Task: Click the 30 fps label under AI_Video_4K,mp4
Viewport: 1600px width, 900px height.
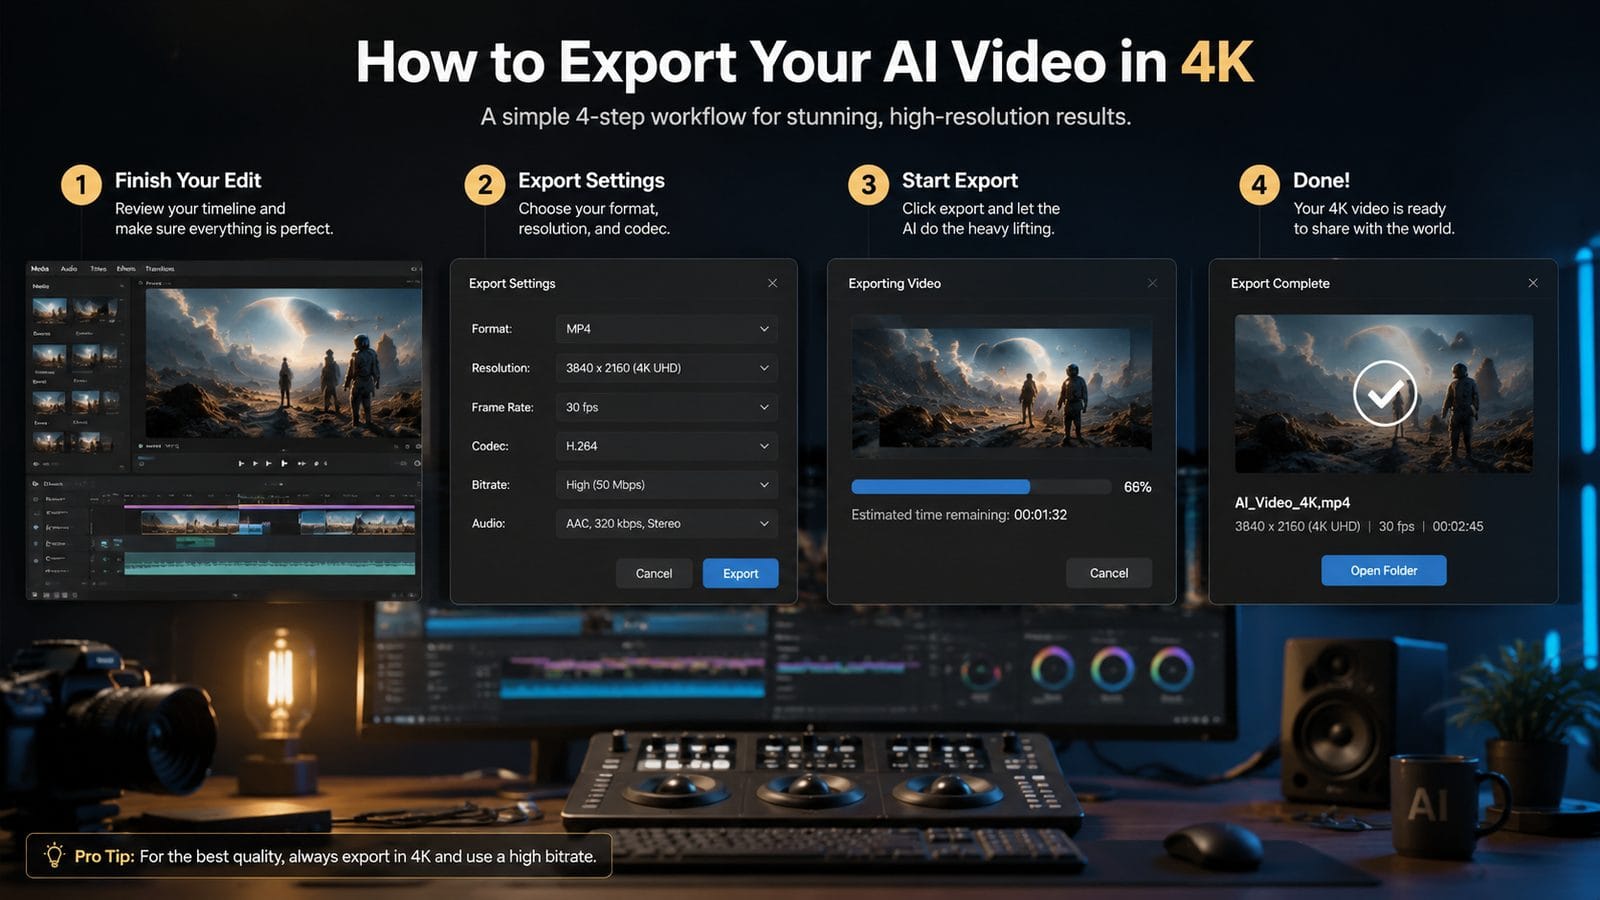Action: 1396,526
